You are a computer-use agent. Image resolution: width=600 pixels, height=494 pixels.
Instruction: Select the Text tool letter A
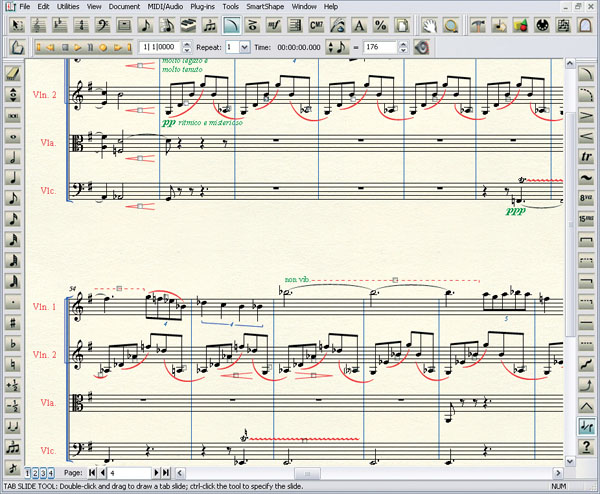pos(359,26)
